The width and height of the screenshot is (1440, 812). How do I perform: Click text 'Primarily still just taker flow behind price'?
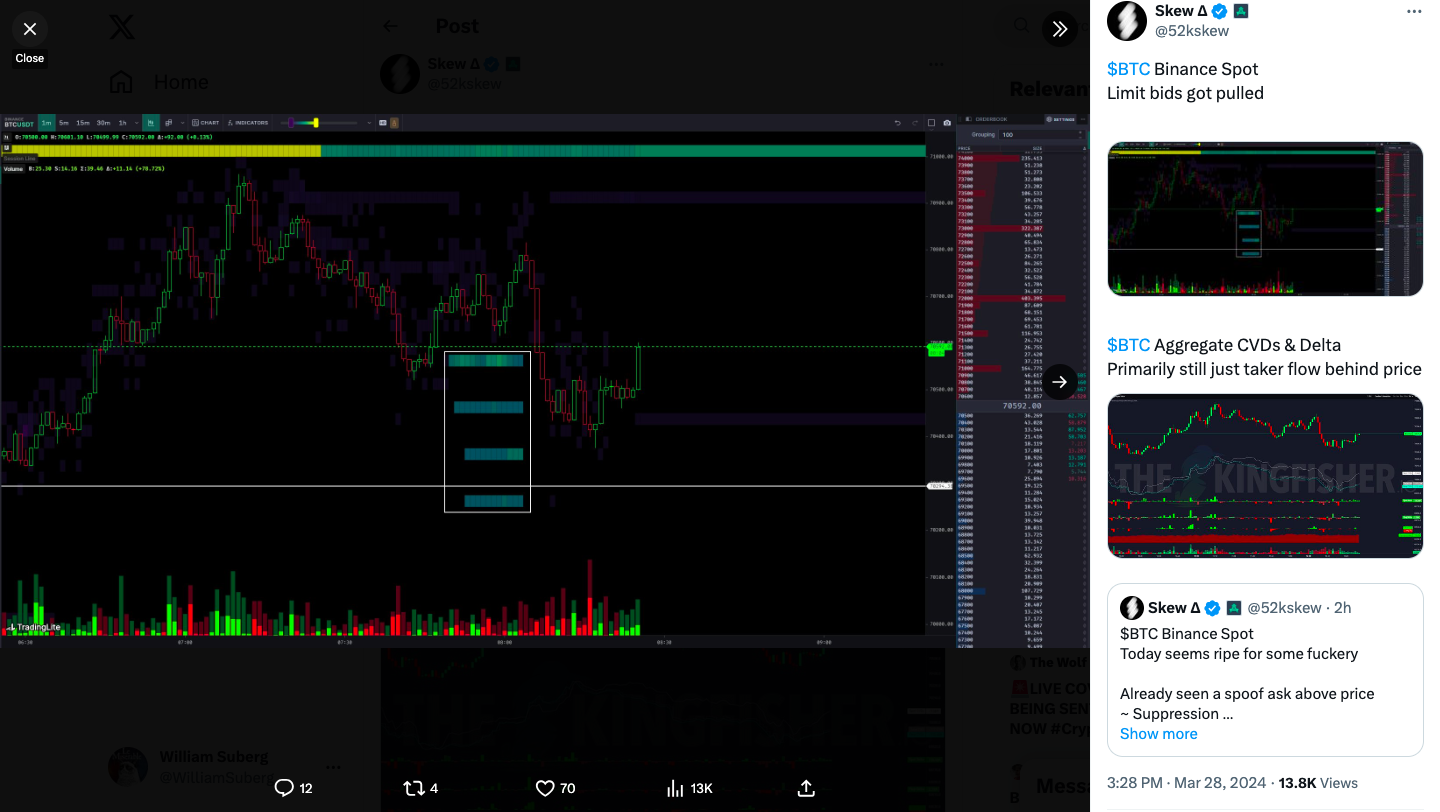[1264, 369]
